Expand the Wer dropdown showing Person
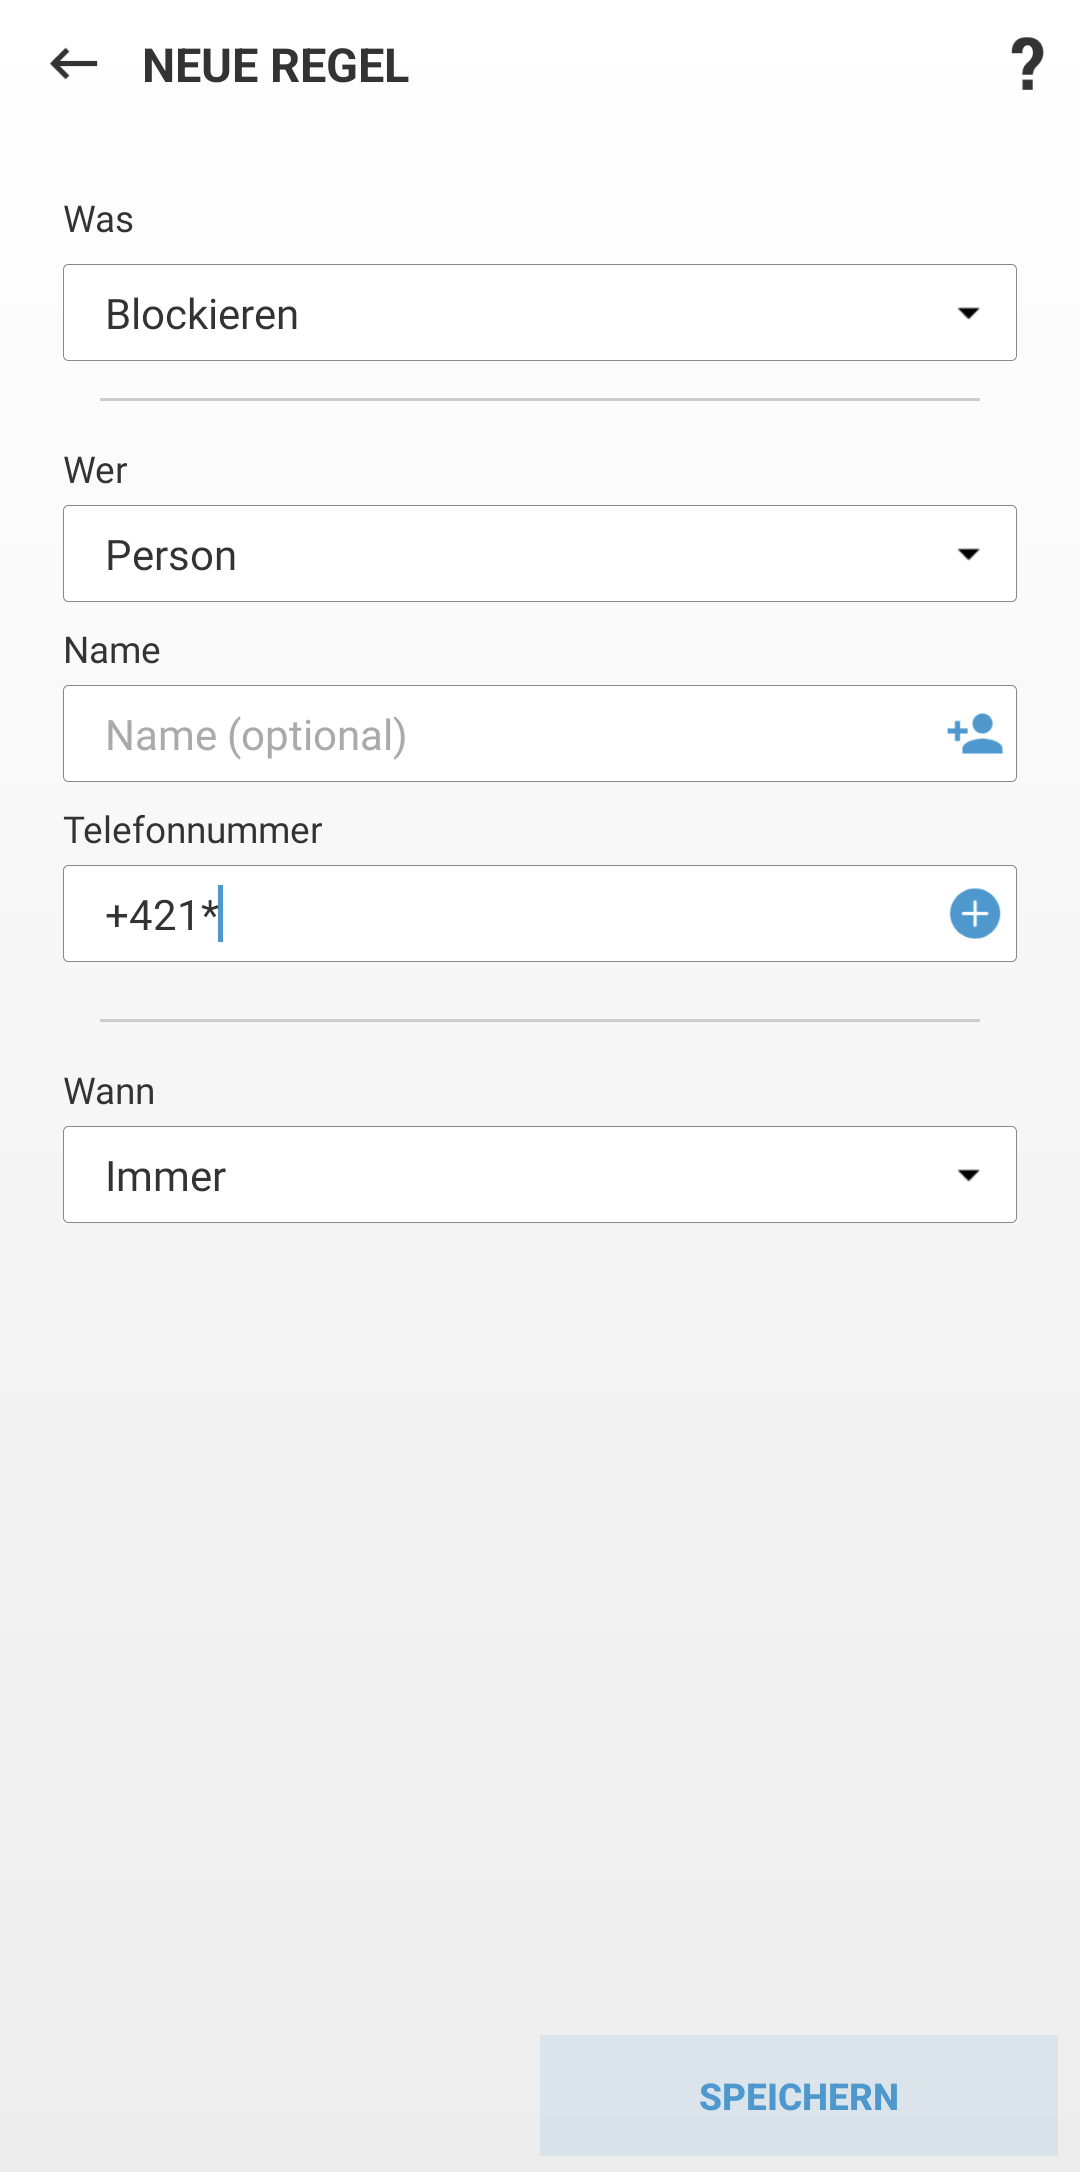The image size is (1080, 2172). [500, 554]
